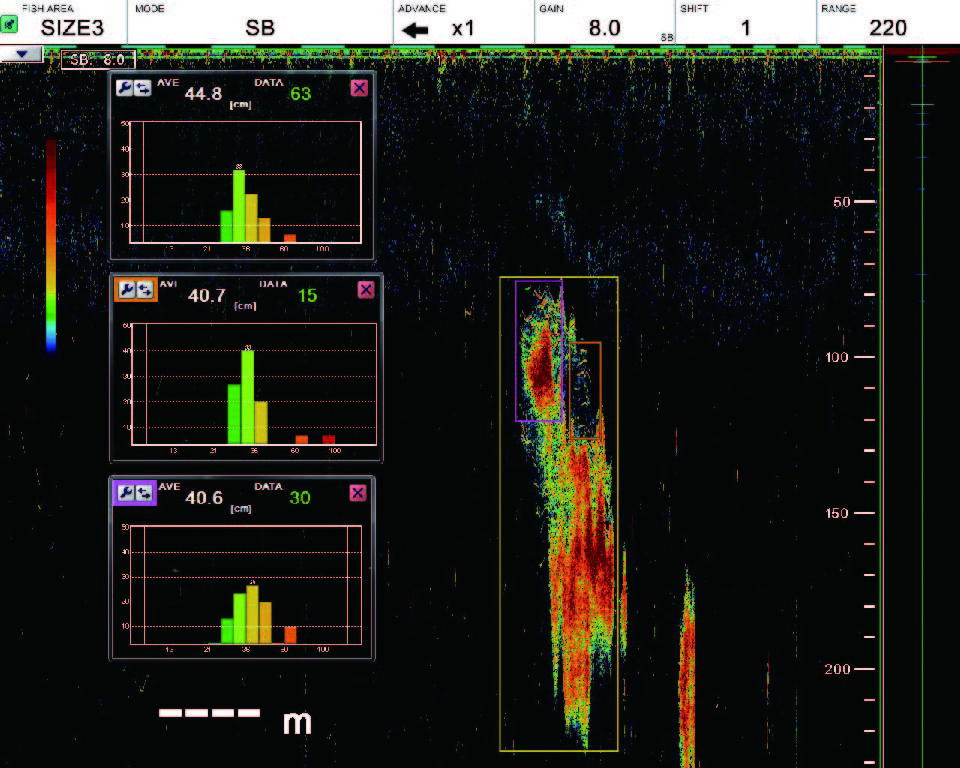This screenshot has width=960, height=768.
Task: Click the DATA count 15
Action: 307,296
